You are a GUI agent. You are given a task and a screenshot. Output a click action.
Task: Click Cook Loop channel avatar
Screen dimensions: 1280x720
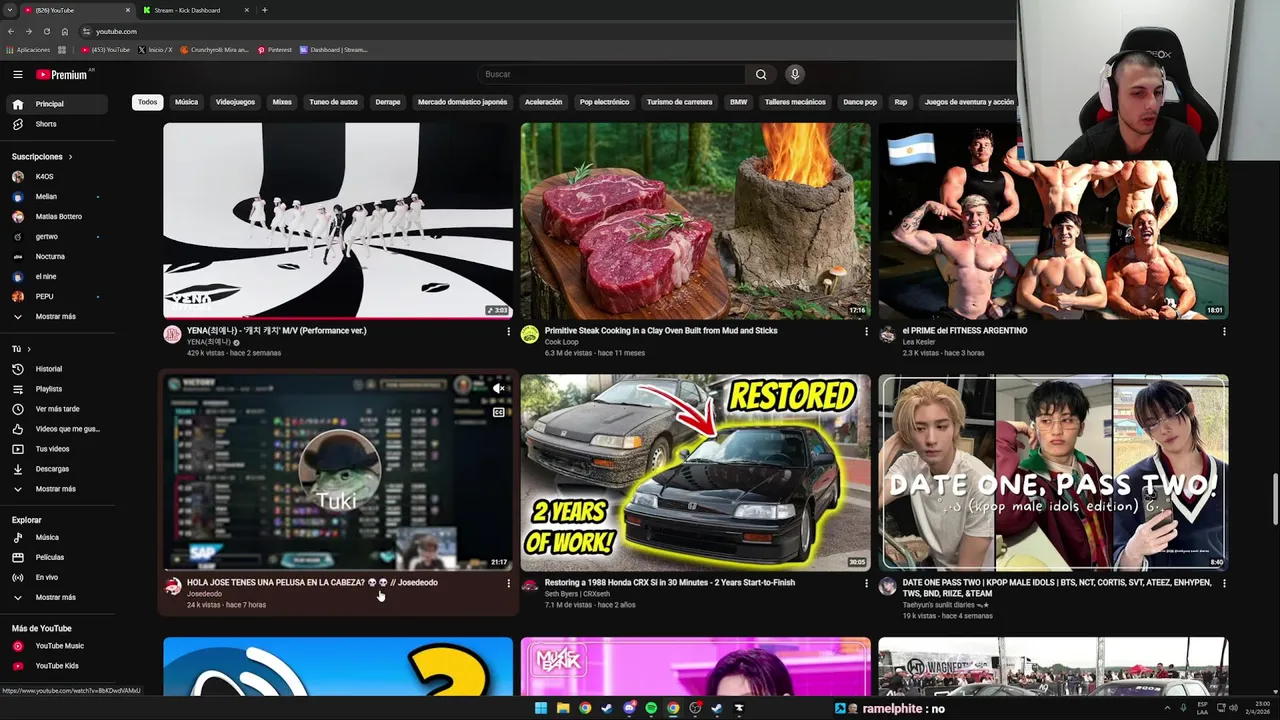[530, 335]
